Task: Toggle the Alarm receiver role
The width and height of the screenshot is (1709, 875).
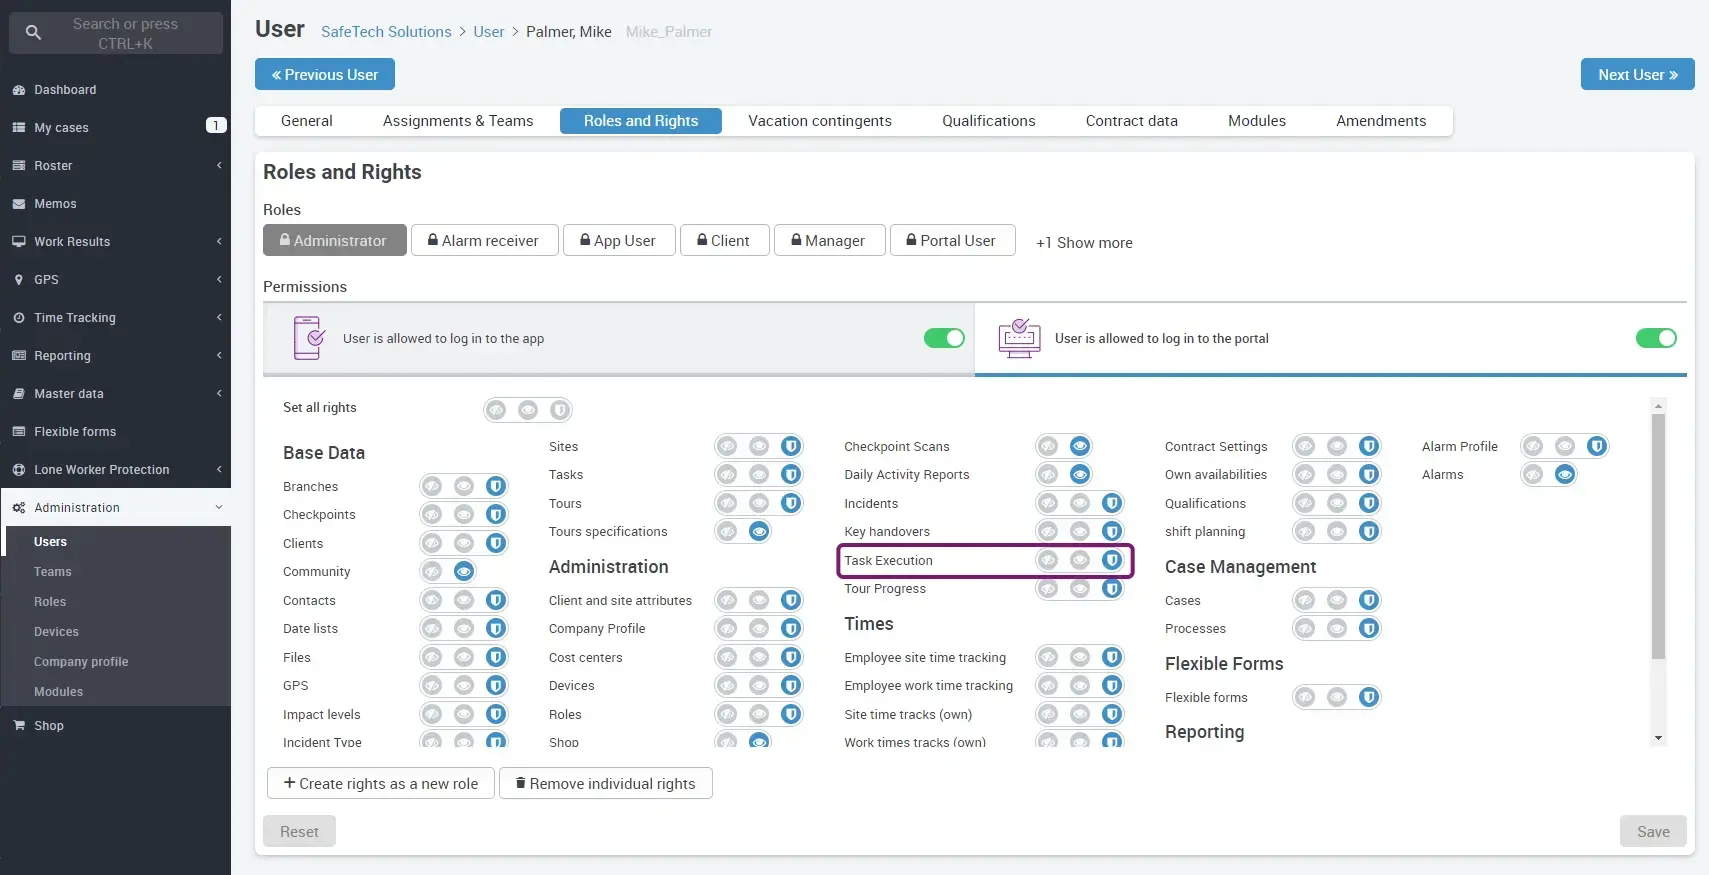Action: (x=484, y=241)
